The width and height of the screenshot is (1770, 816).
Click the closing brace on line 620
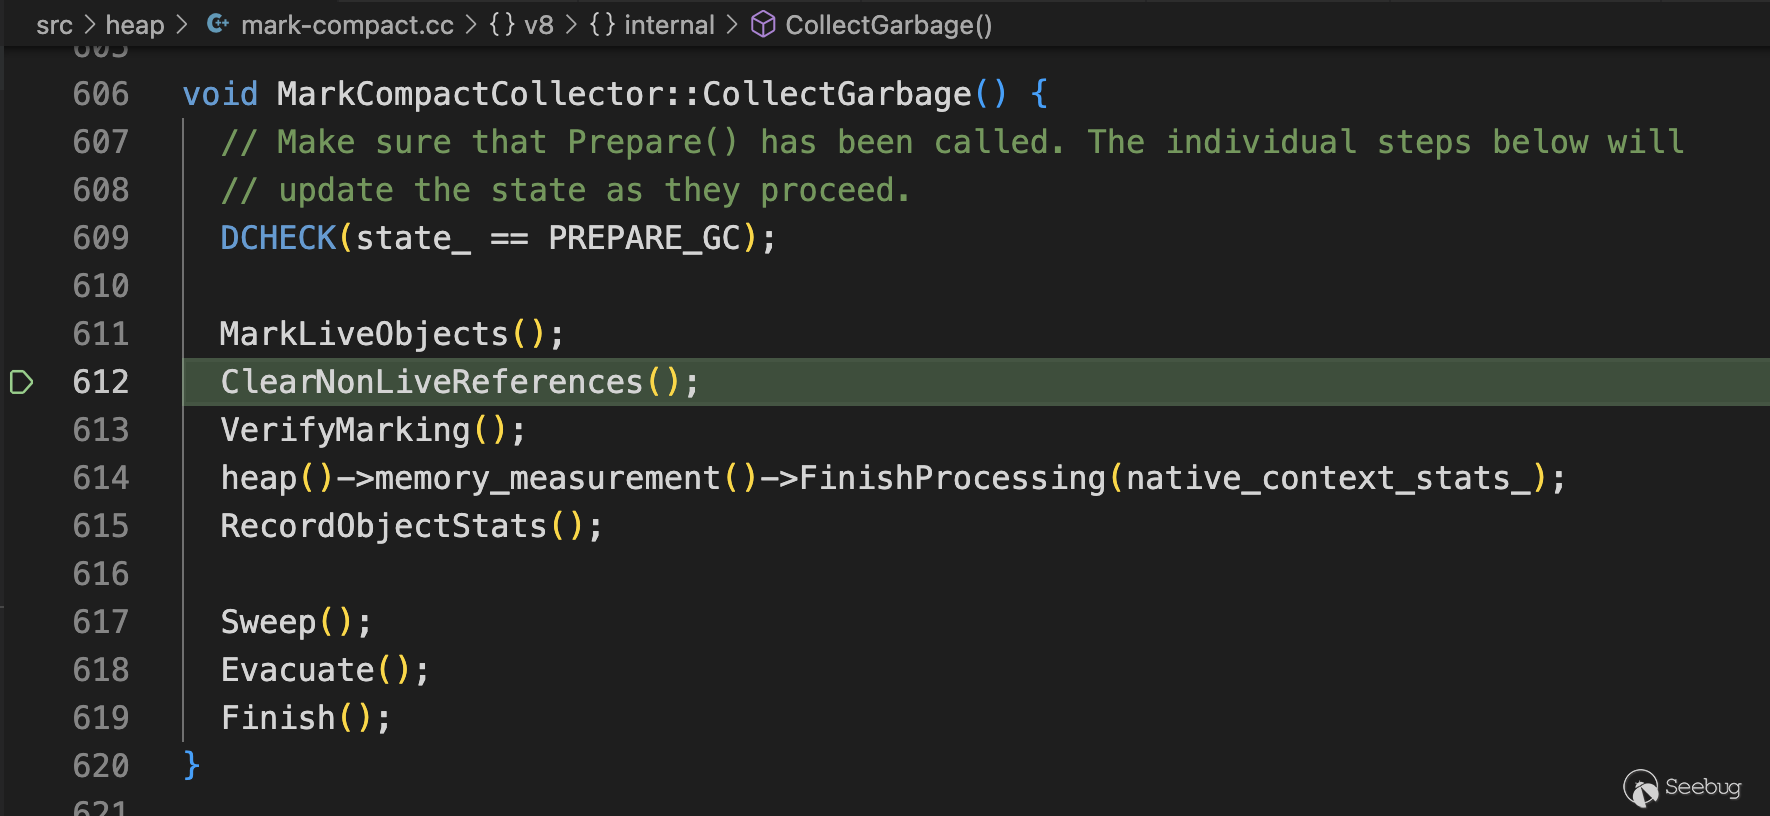192,766
